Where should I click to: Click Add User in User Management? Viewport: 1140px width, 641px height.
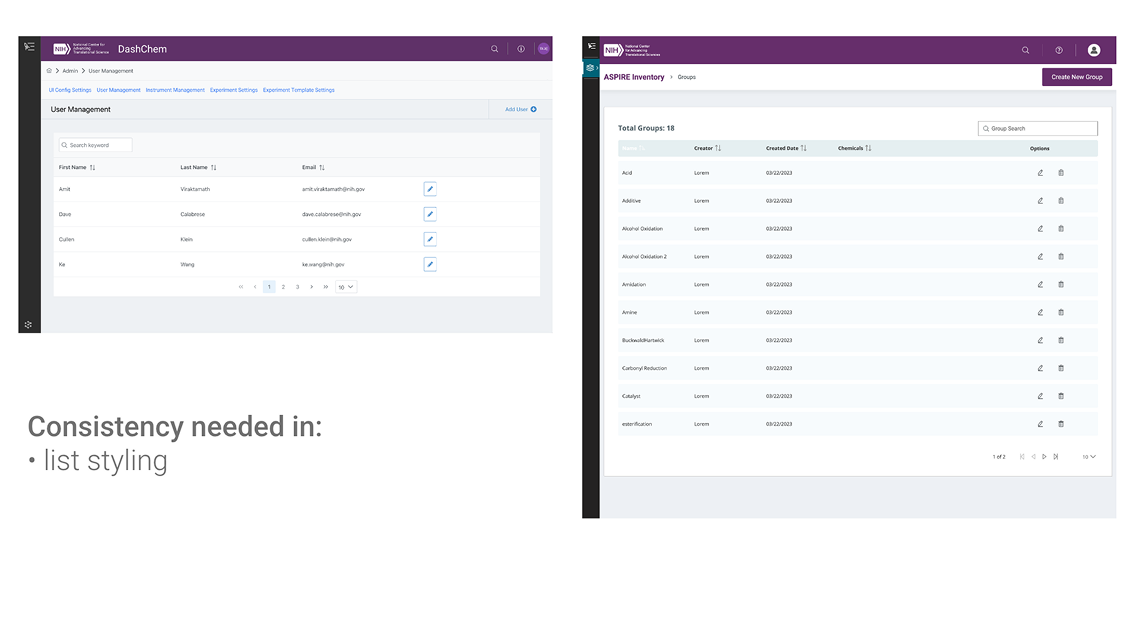[x=519, y=109]
